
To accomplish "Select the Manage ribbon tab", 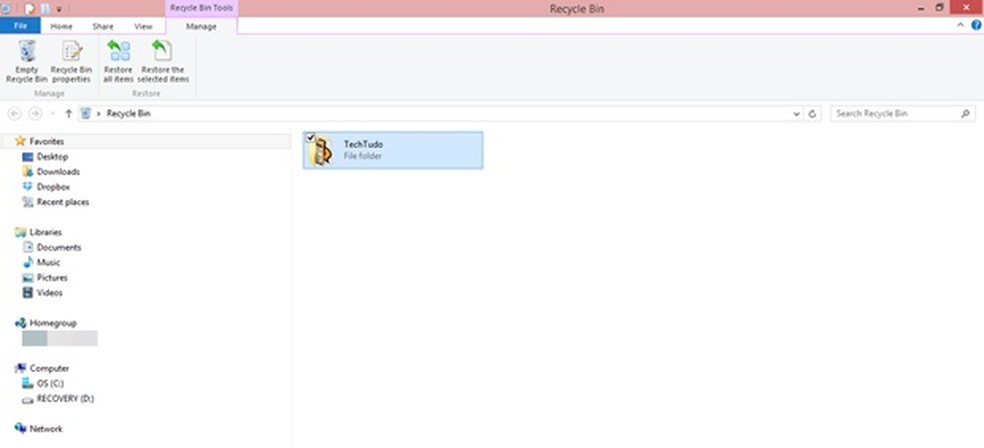I will pos(201,26).
